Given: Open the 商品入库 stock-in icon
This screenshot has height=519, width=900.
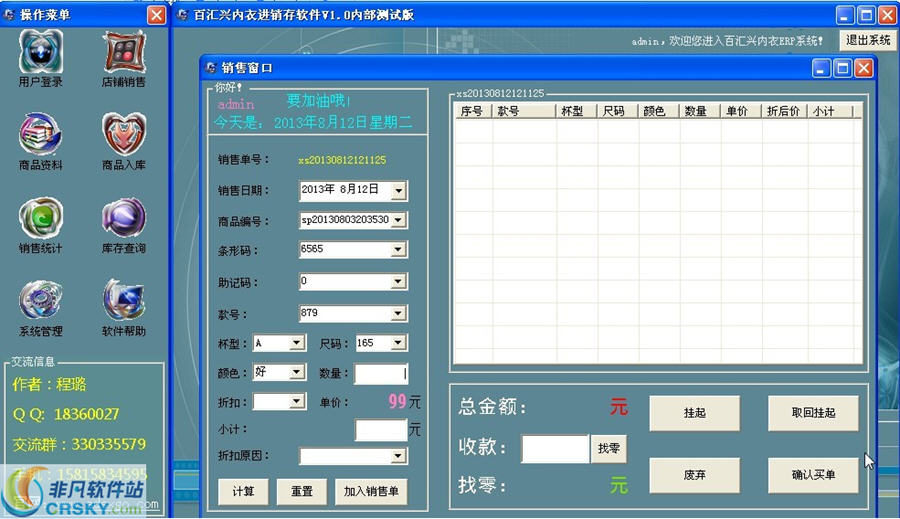Looking at the screenshot, I should [124, 135].
